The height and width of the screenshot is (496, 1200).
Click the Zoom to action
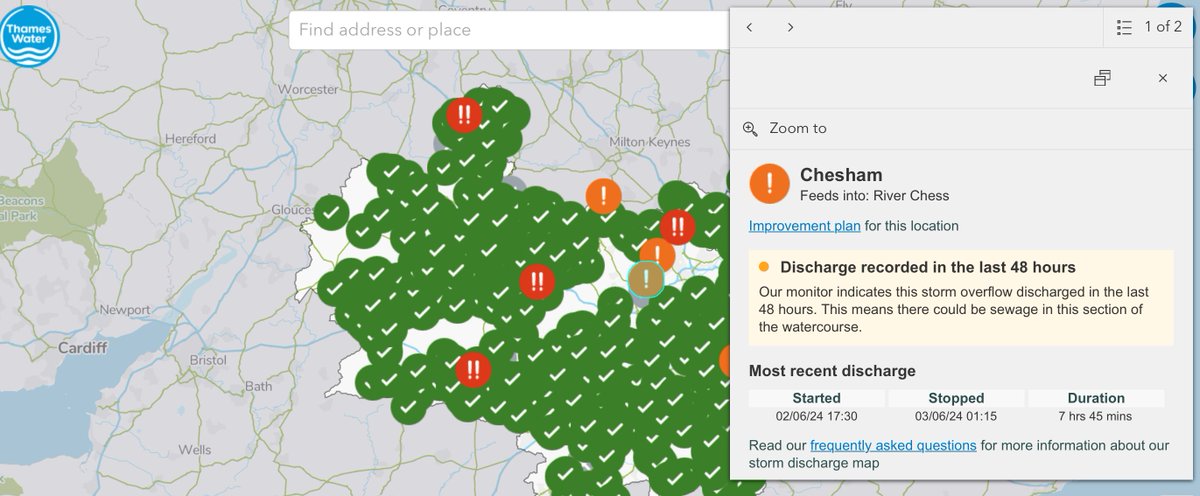tap(786, 128)
